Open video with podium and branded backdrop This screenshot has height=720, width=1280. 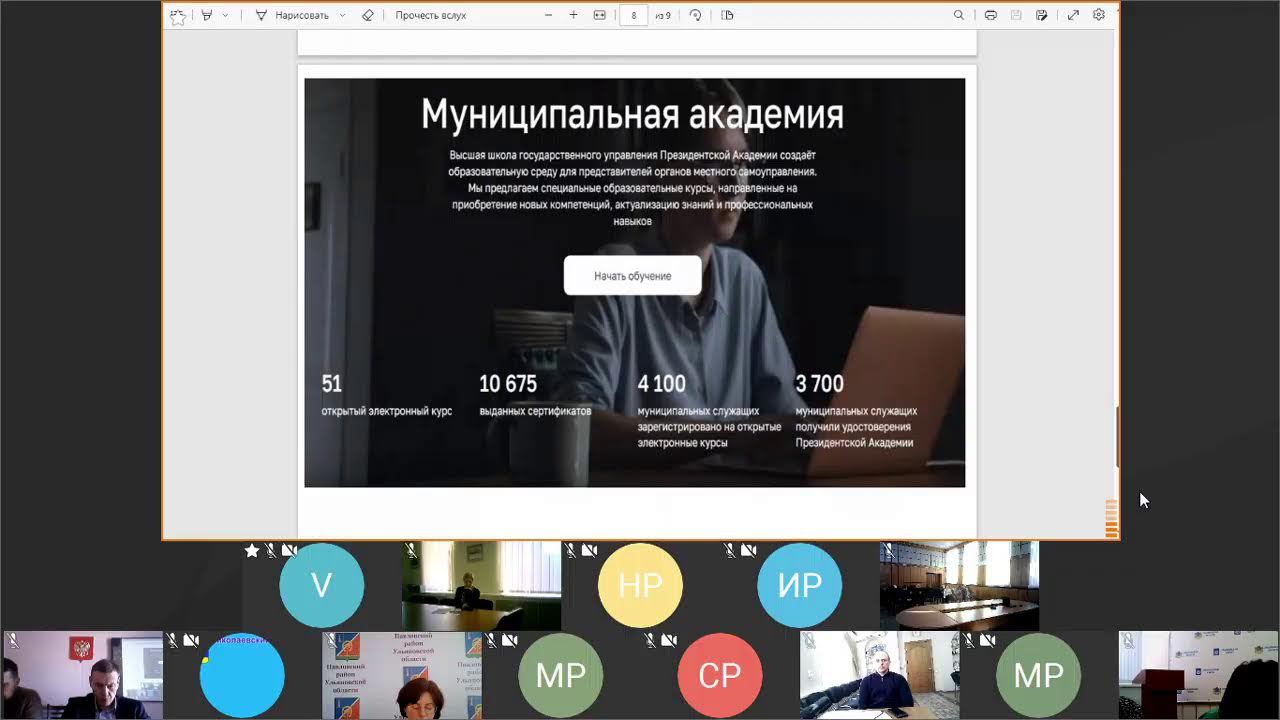[x=1199, y=675]
